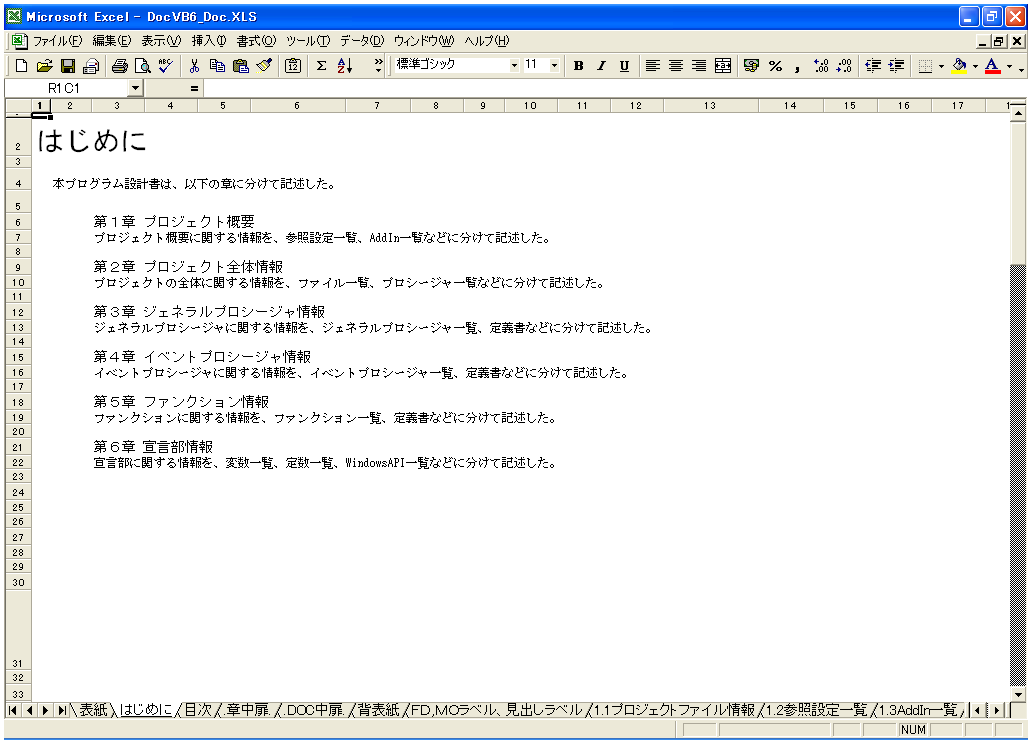This screenshot has width=1030, height=740.
Task: Expand the Name Box dropdown arrow
Action: pos(135,88)
